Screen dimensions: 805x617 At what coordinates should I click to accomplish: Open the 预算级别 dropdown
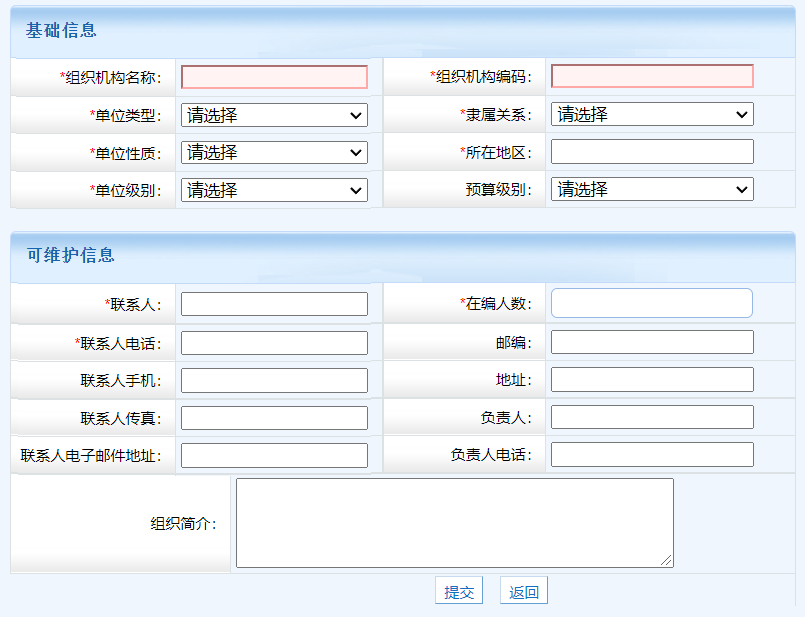pyautogui.click(x=652, y=189)
